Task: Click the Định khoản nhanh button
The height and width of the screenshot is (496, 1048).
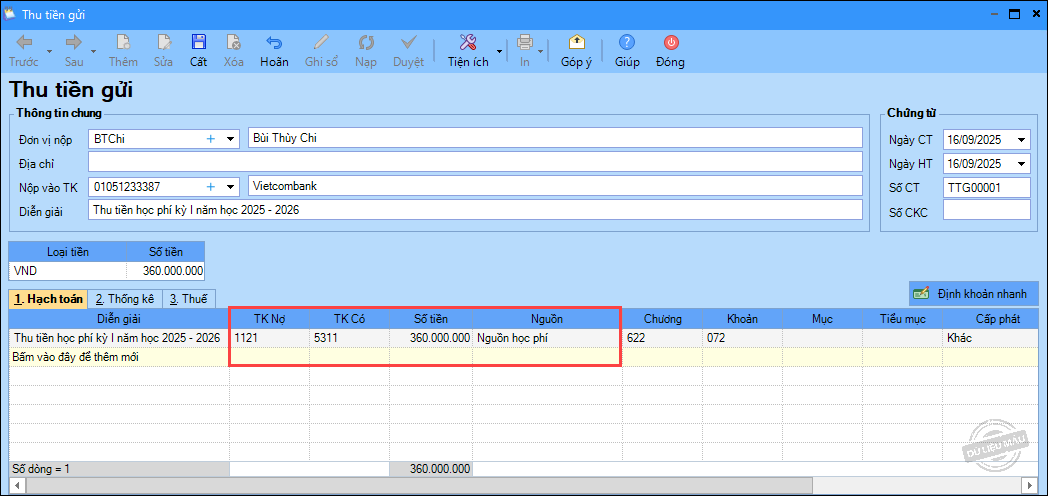Action: [967, 293]
